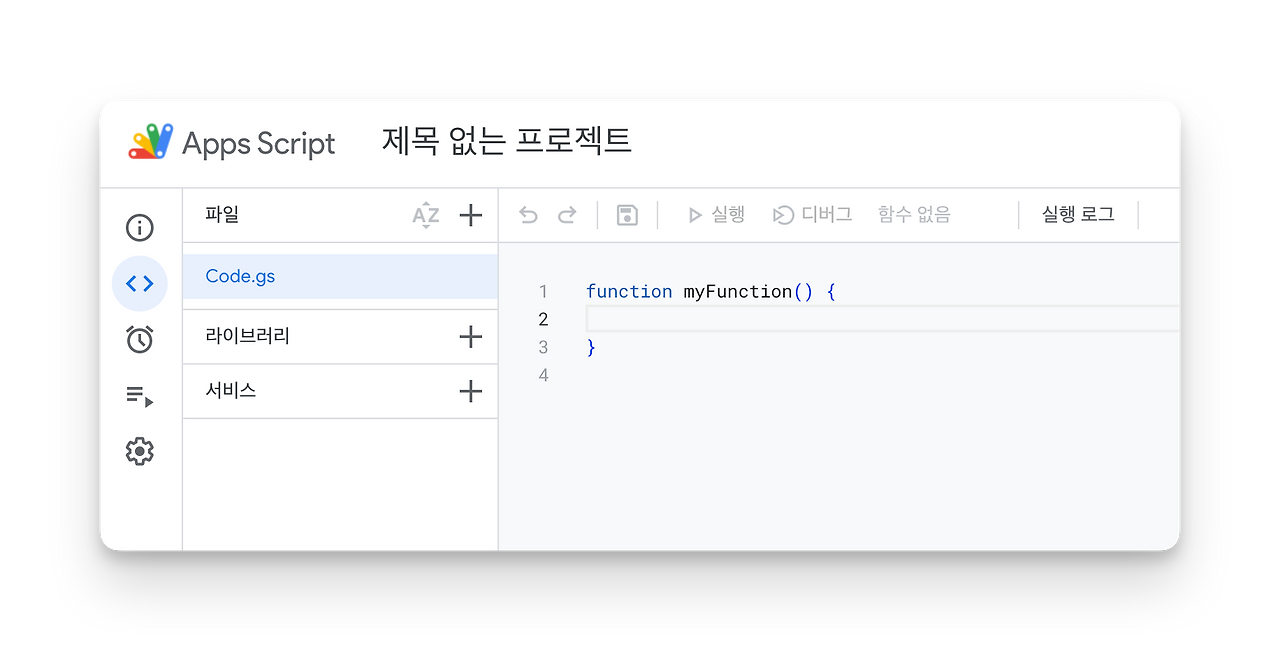Screen dimensions: 1280x651
Task: Open the project Overview info panel
Action: [140, 227]
